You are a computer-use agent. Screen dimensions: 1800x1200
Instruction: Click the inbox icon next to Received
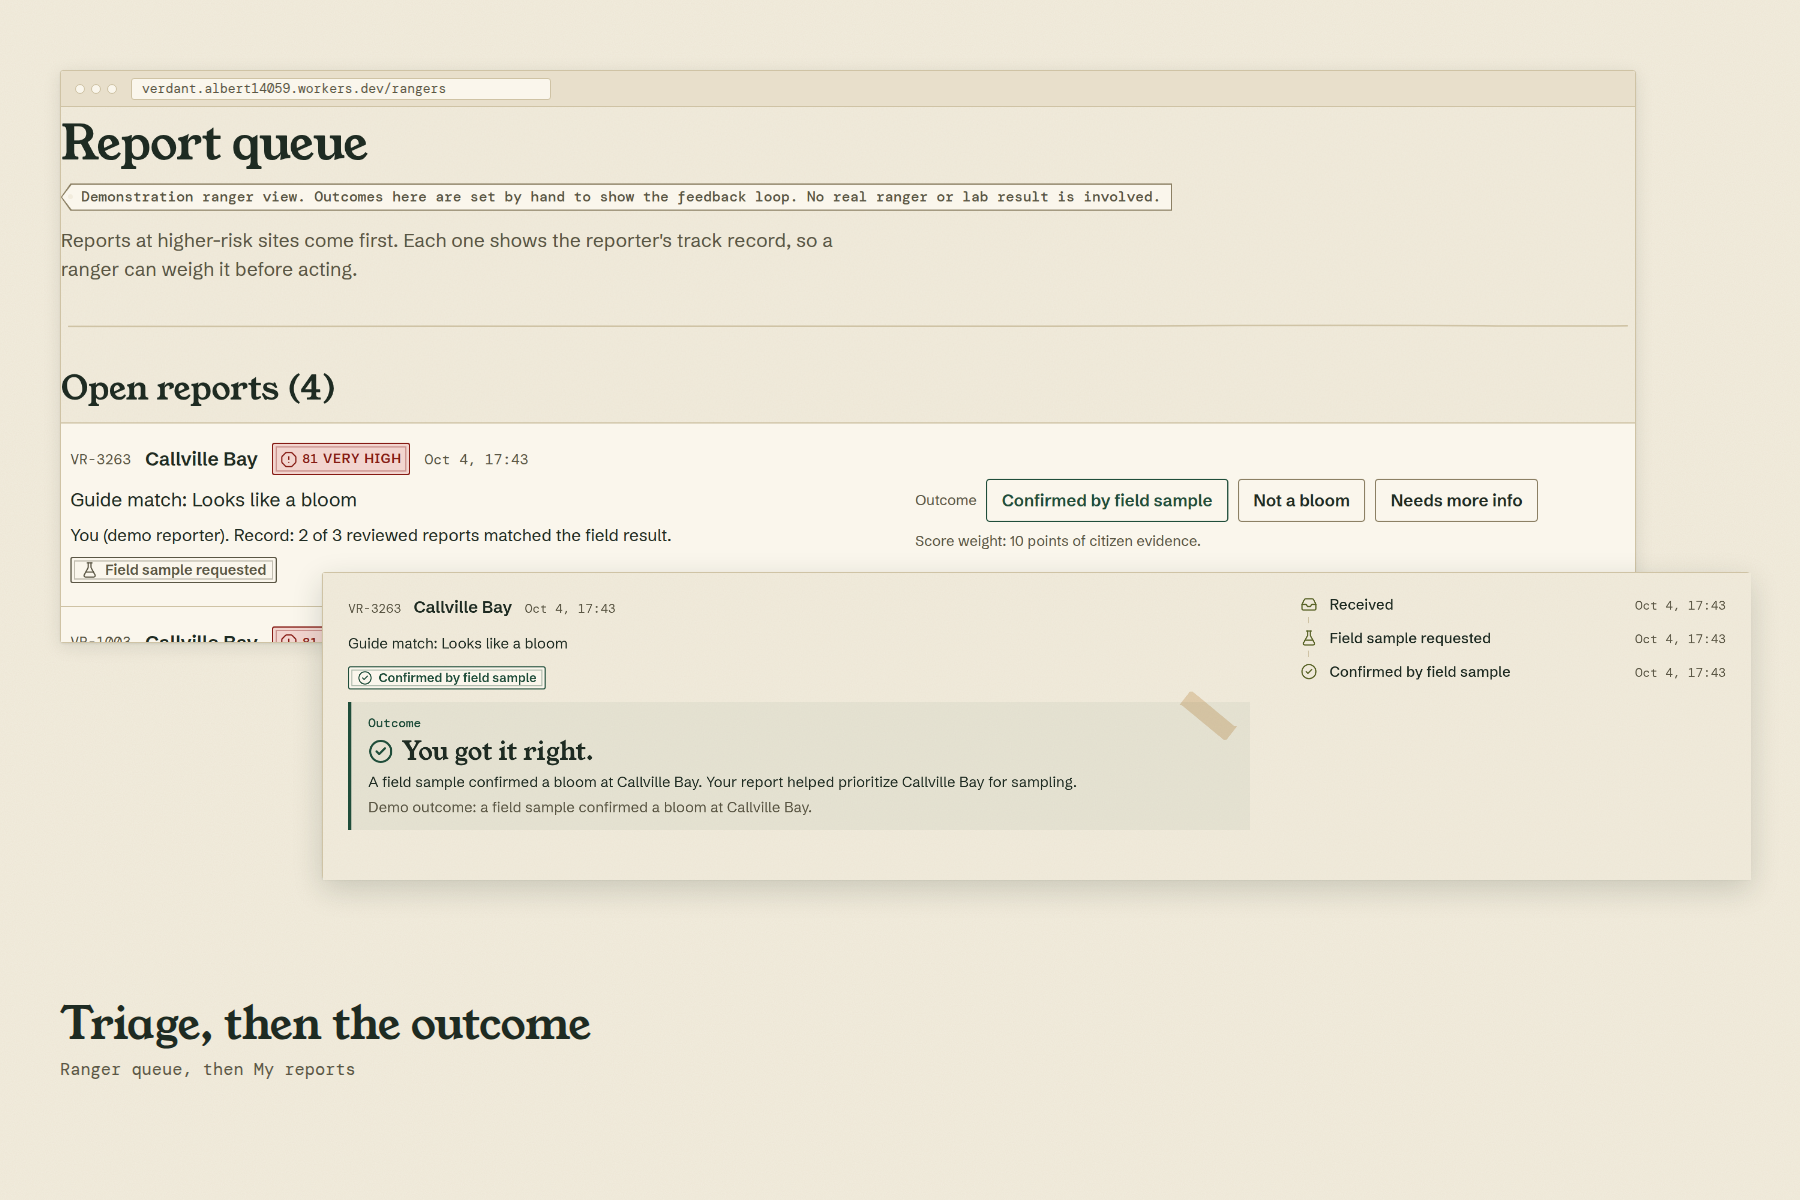[1308, 605]
